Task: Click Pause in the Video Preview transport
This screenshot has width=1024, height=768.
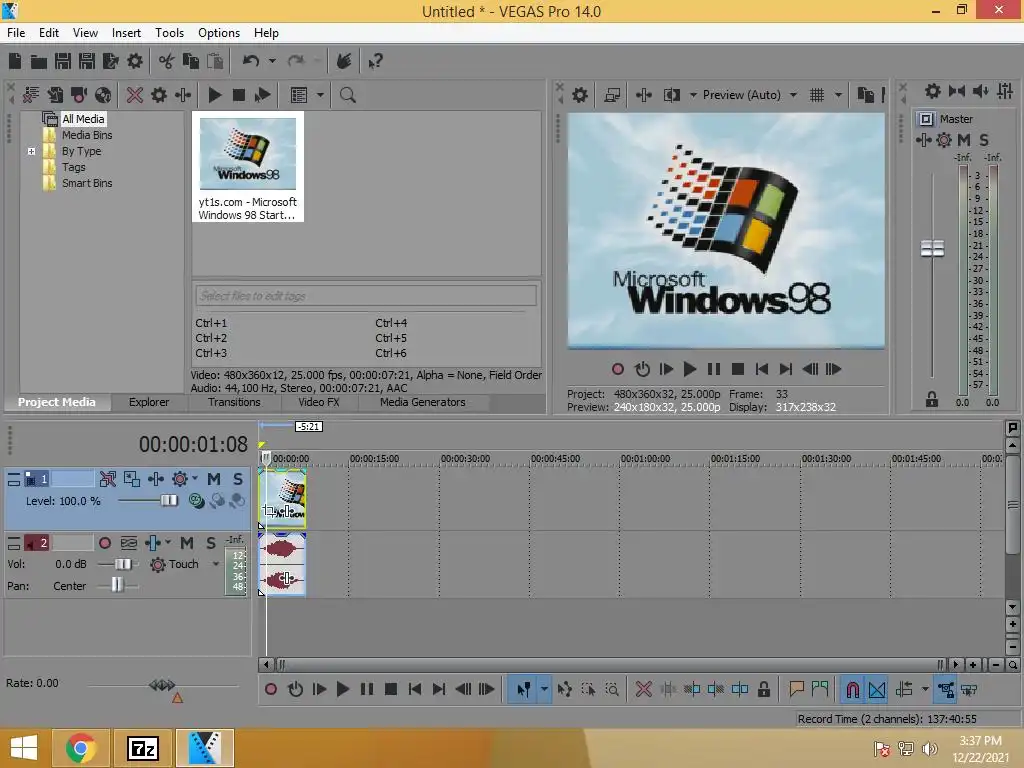Action: coord(714,369)
